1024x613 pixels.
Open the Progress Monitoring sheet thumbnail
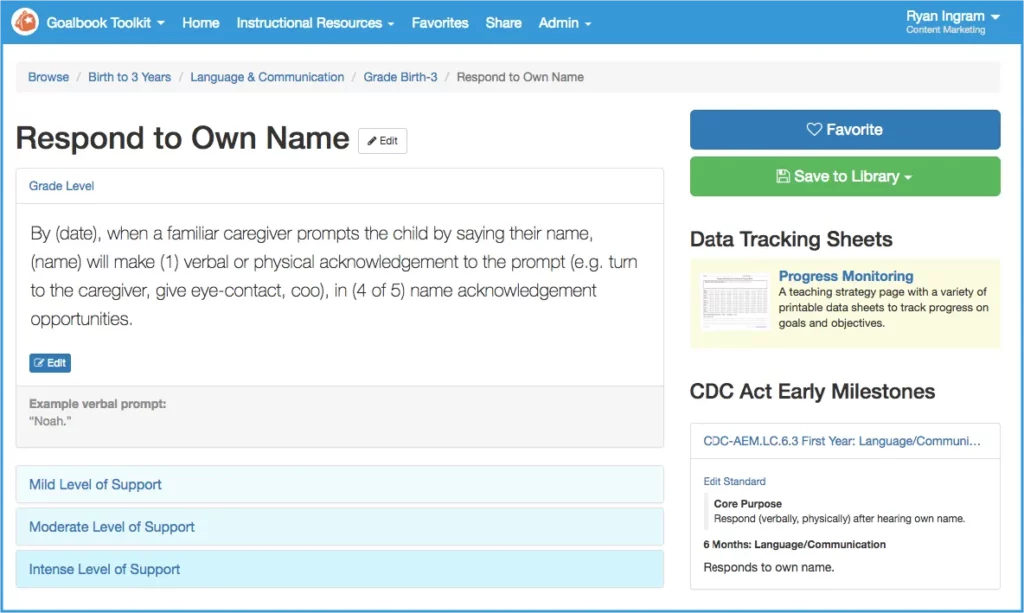[734, 303]
